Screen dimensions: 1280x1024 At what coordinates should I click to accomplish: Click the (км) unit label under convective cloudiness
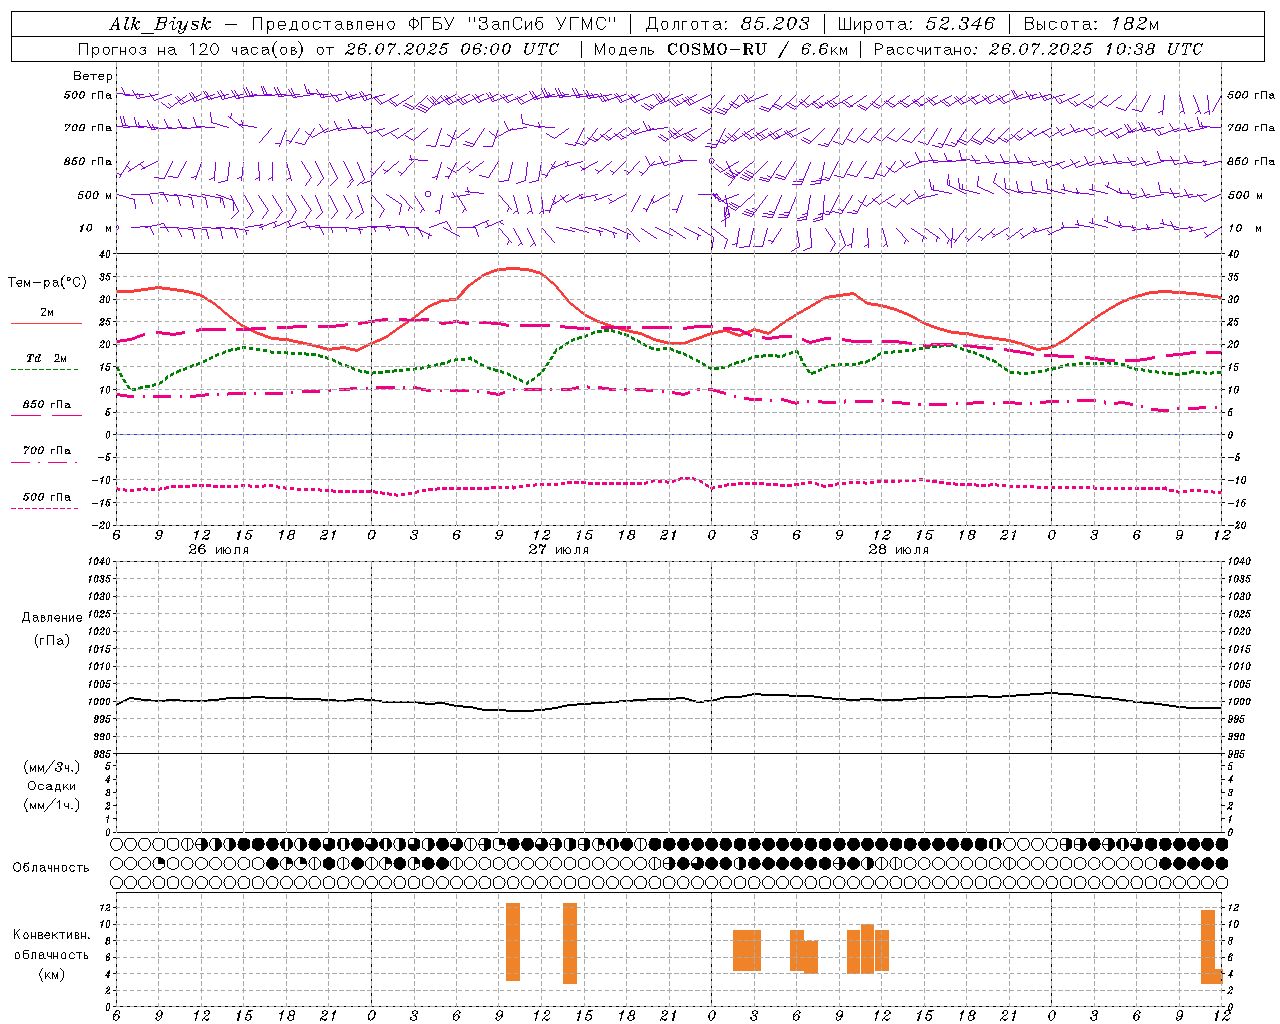pyautogui.click(x=52, y=974)
